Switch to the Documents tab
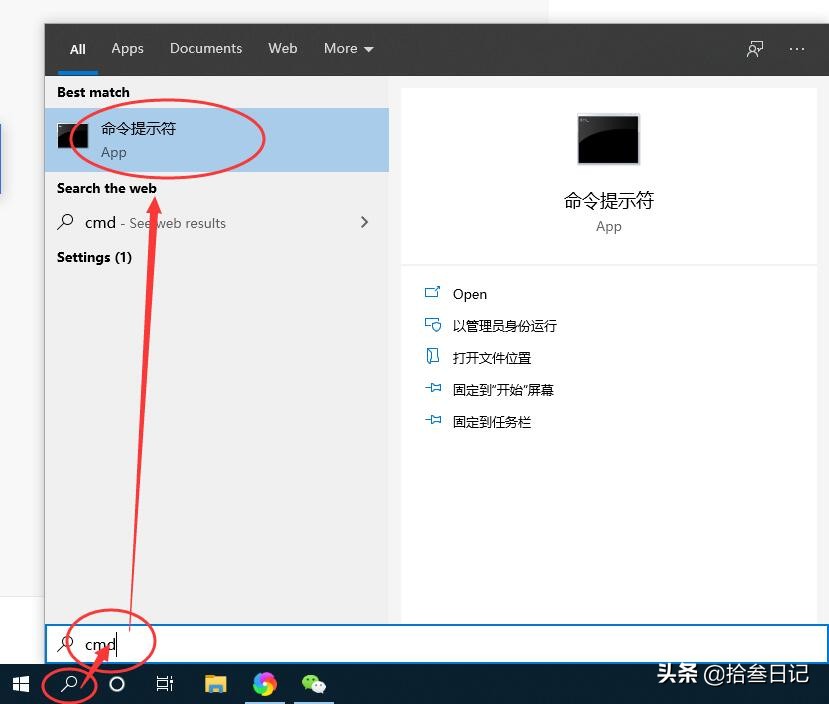 [206, 48]
